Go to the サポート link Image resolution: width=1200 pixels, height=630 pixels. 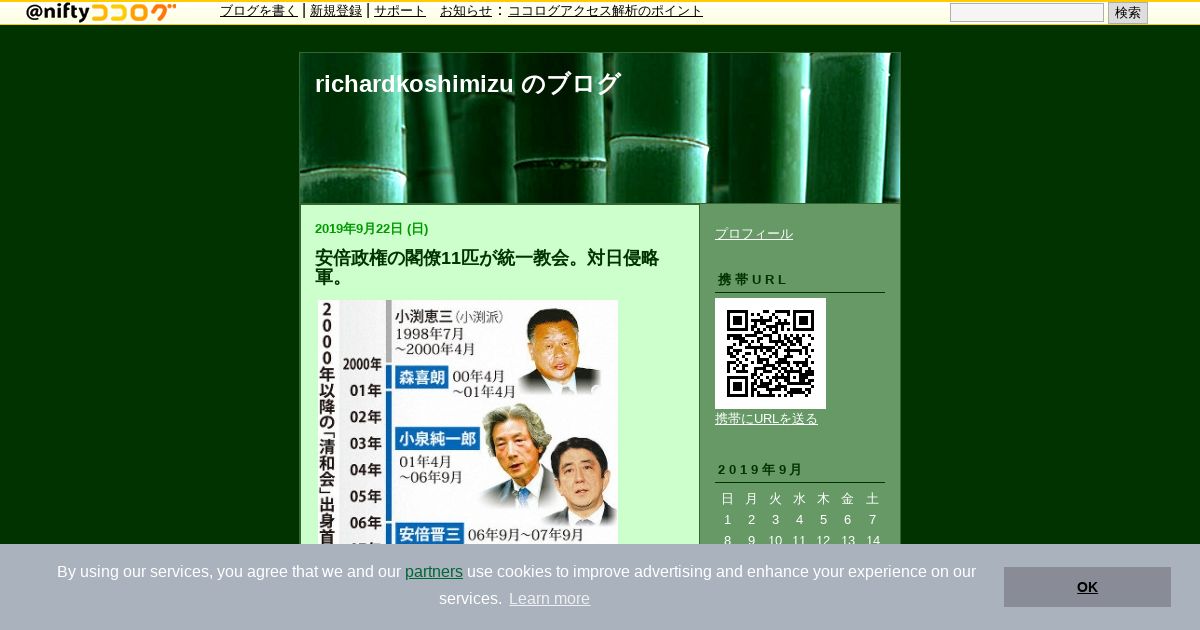click(400, 11)
